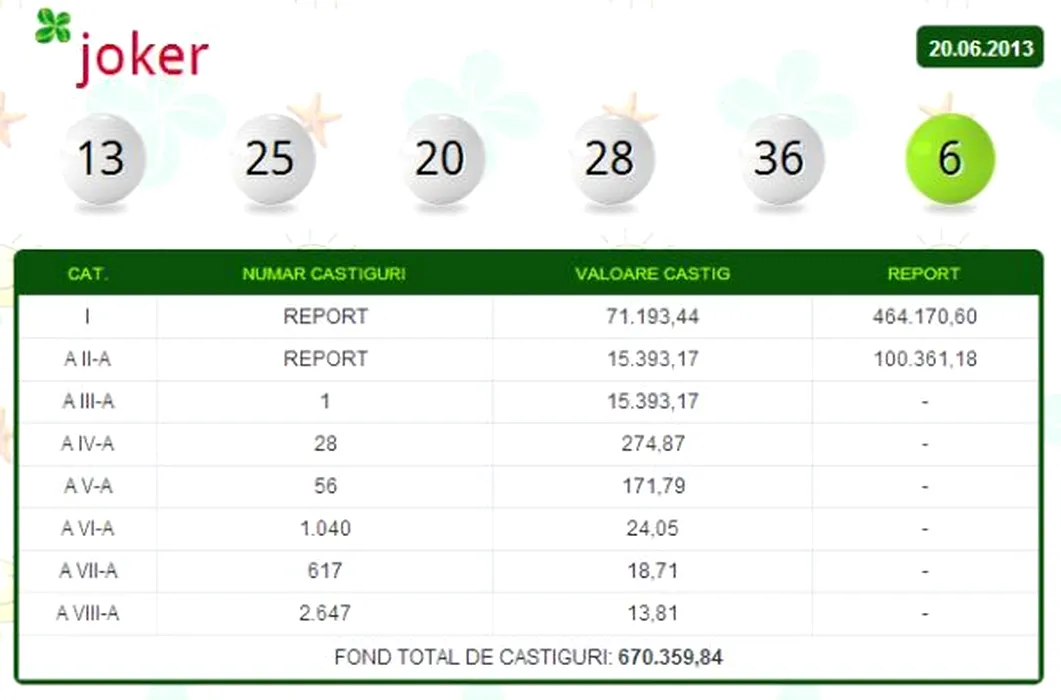Click the 20.06.2013 date badge

click(980, 49)
